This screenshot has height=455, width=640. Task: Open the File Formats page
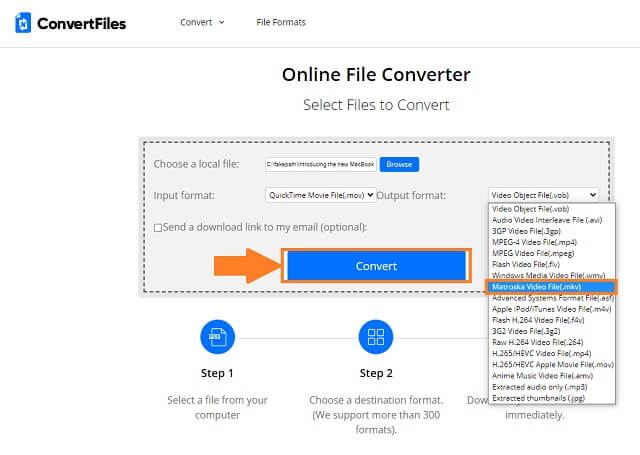[x=281, y=22]
